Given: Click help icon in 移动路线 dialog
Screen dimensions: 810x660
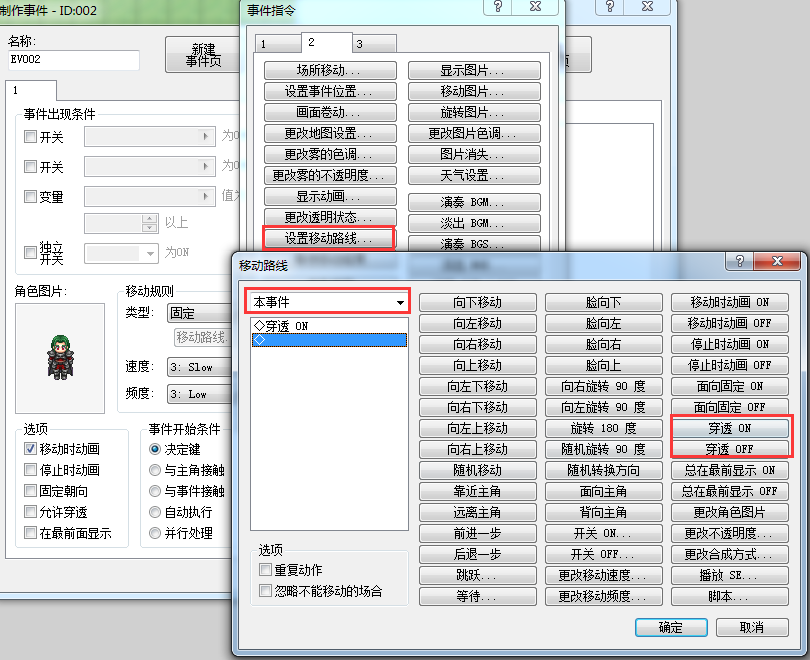Looking at the screenshot, I should click(x=739, y=261).
